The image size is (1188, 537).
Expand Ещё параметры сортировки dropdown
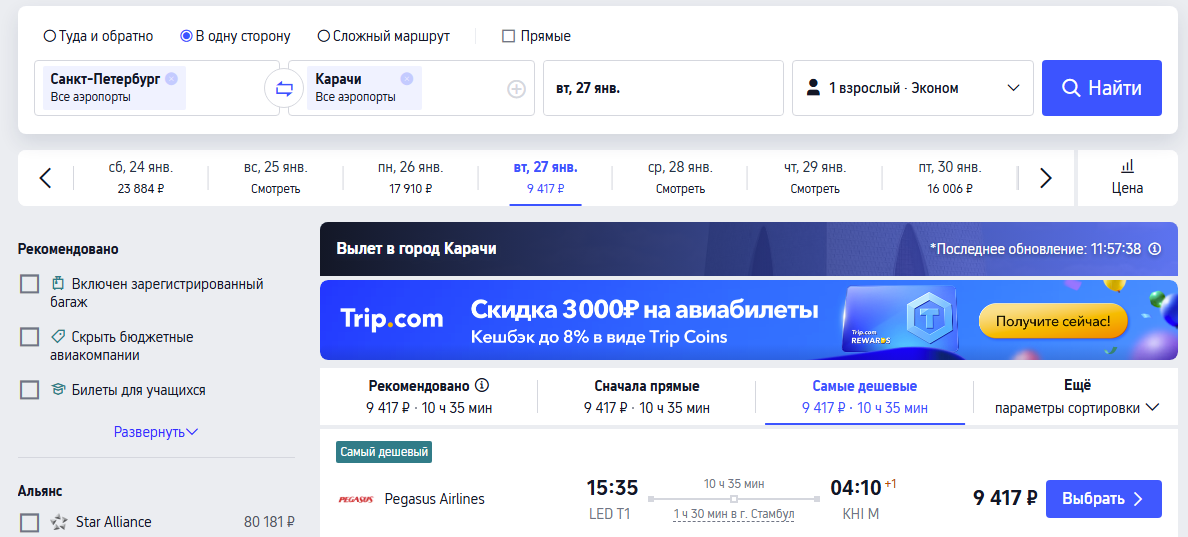(1076, 397)
